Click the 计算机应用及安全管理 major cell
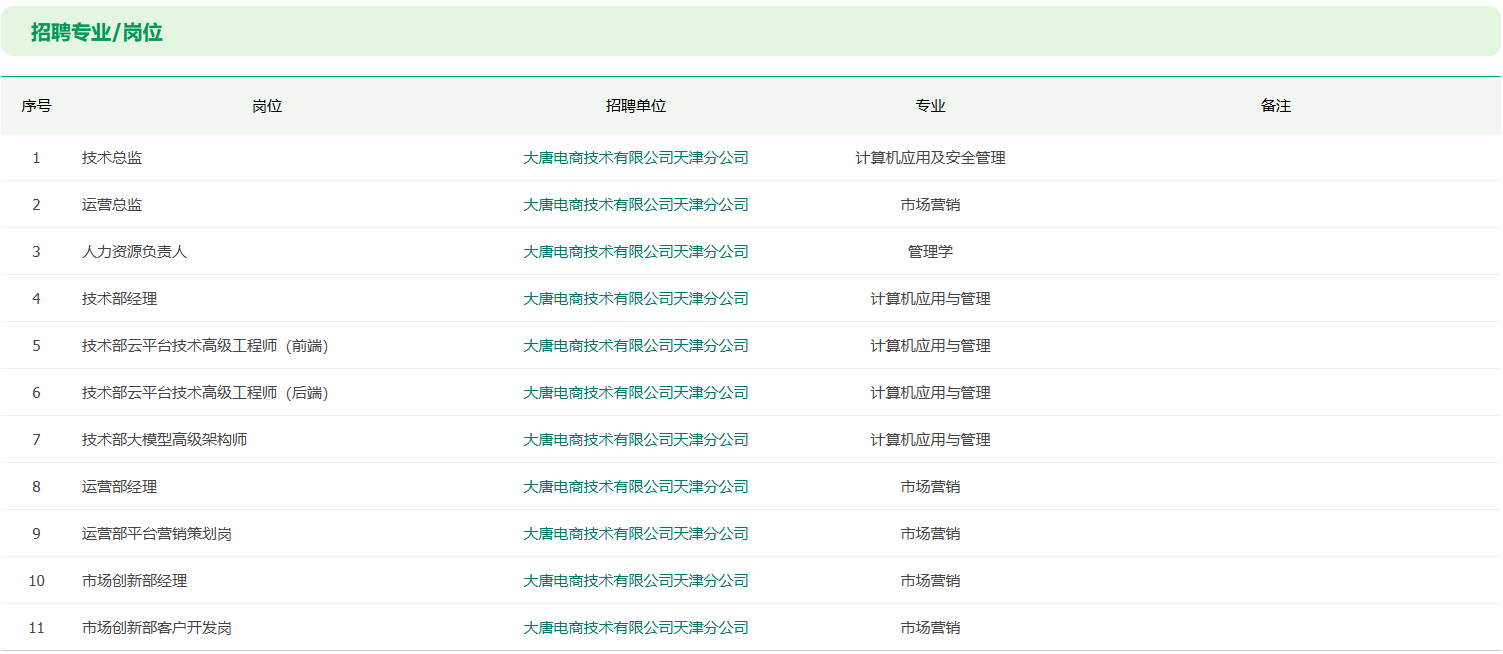1503x654 pixels. [931, 158]
